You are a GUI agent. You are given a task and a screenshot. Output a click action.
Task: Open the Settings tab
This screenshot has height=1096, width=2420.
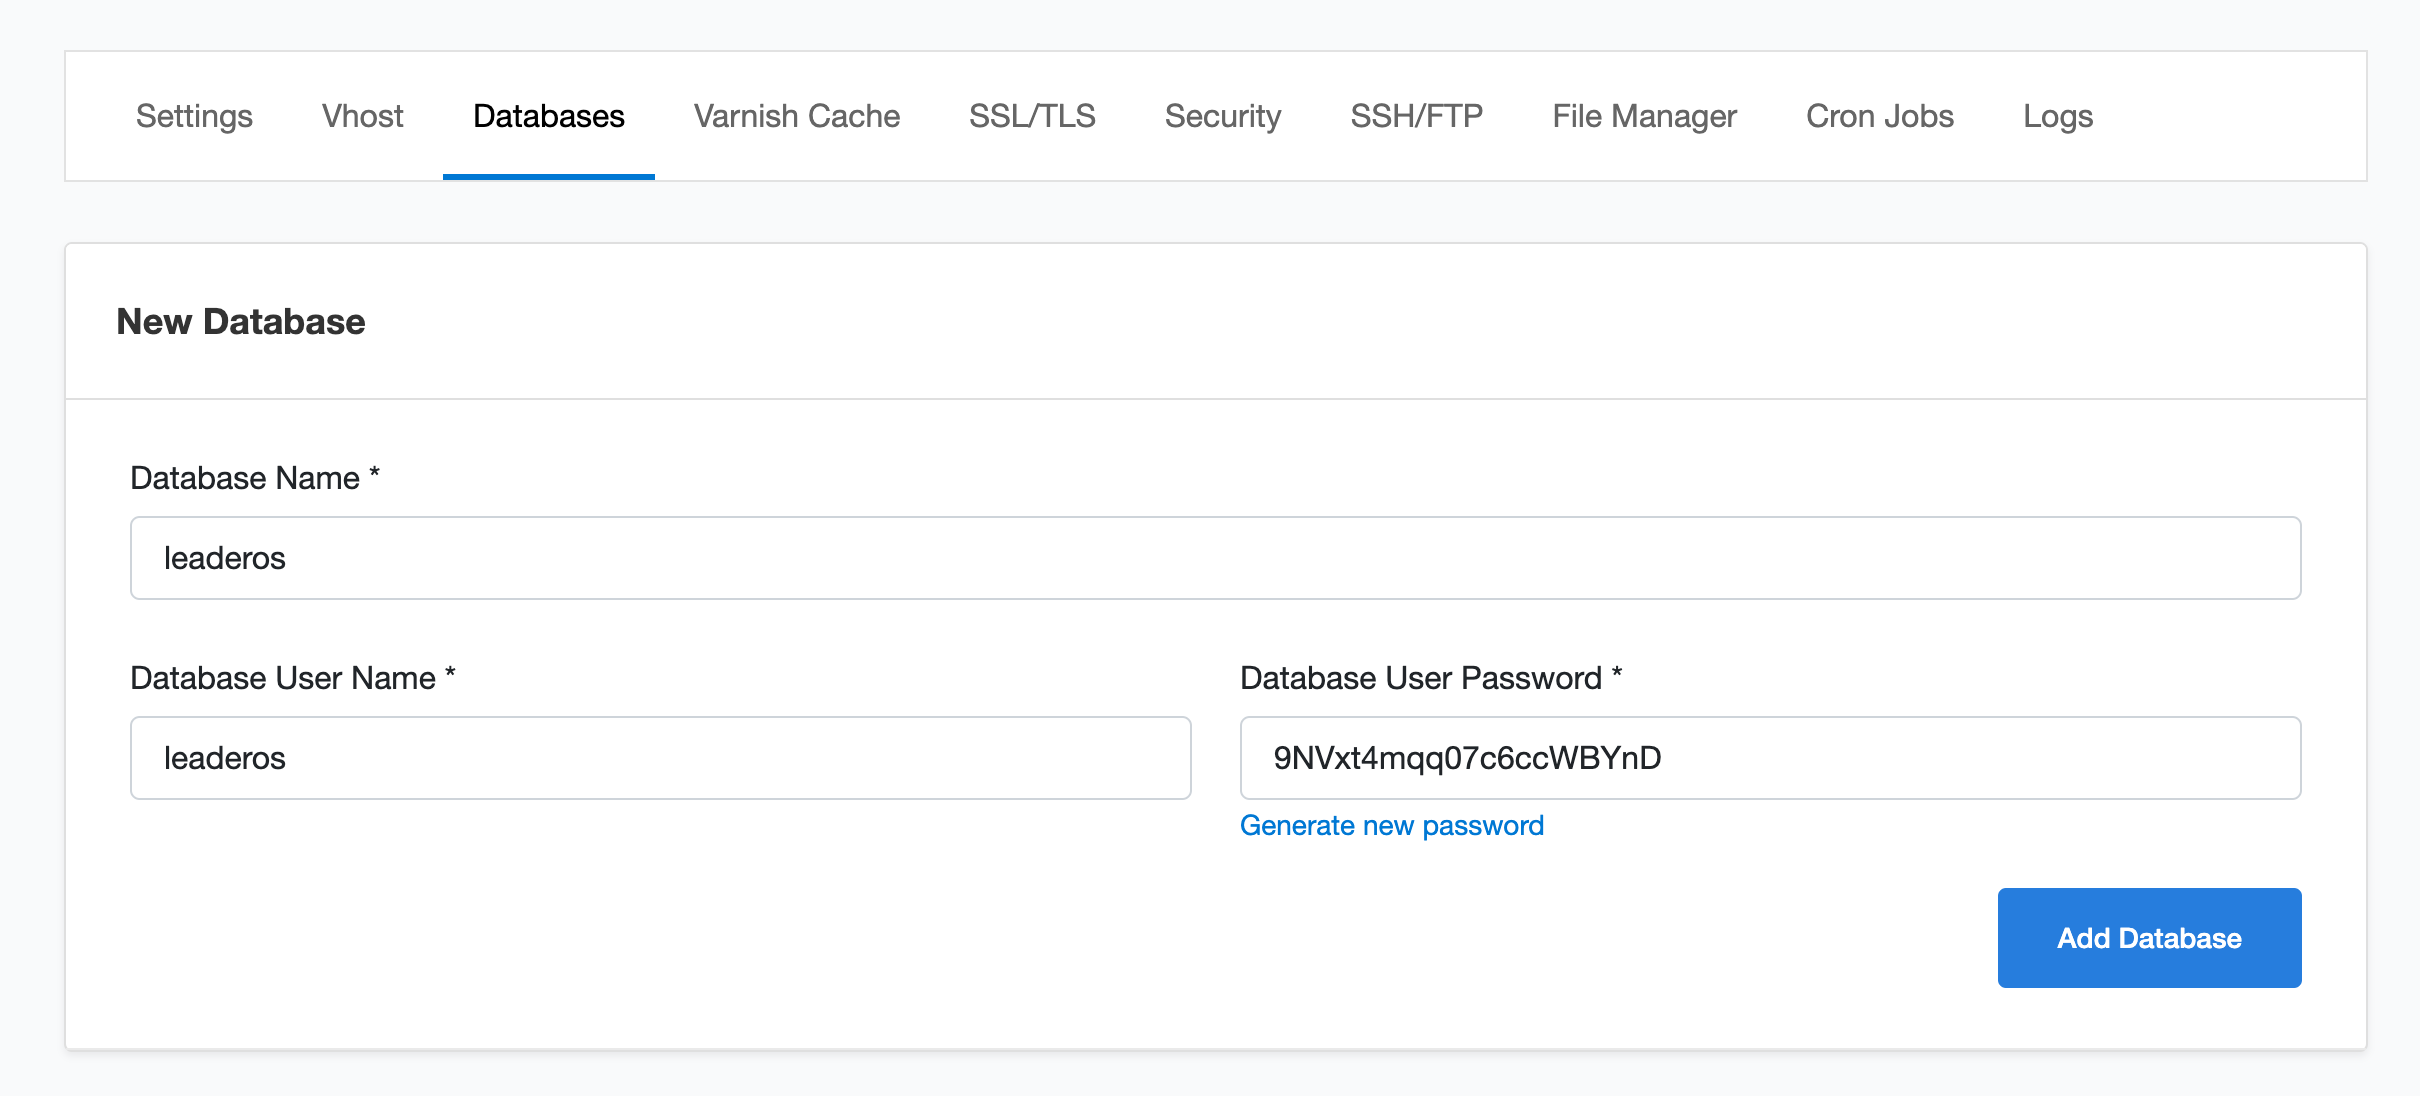pyautogui.click(x=194, y=116)
